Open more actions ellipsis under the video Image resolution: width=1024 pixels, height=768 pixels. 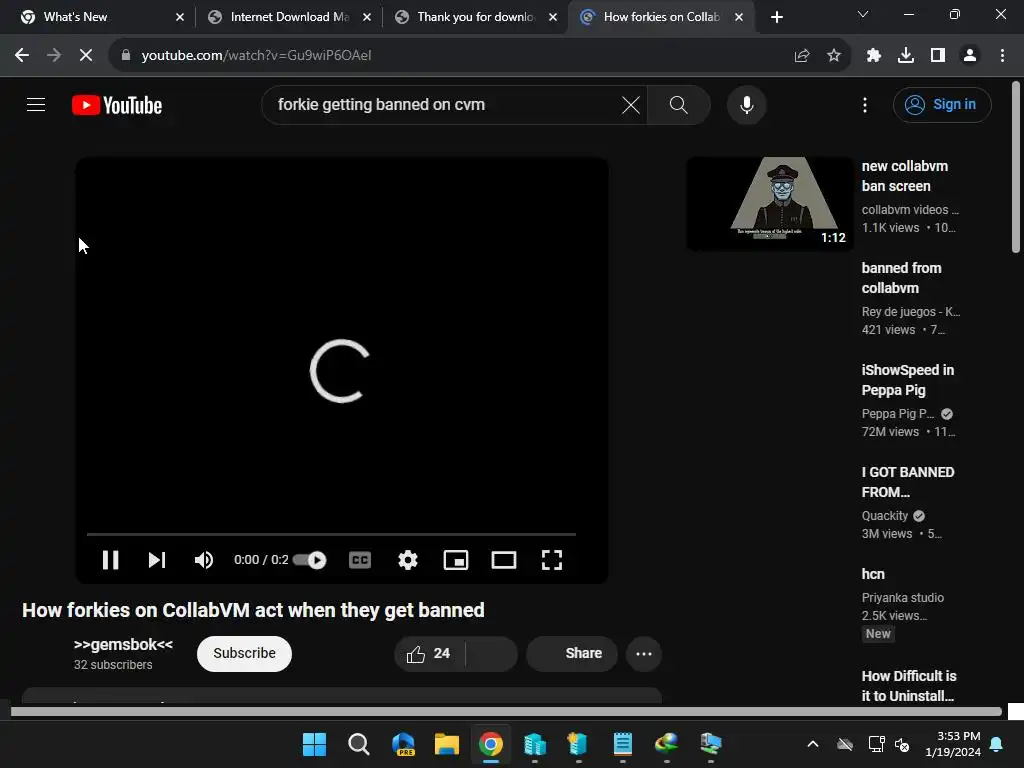(644, 654)
